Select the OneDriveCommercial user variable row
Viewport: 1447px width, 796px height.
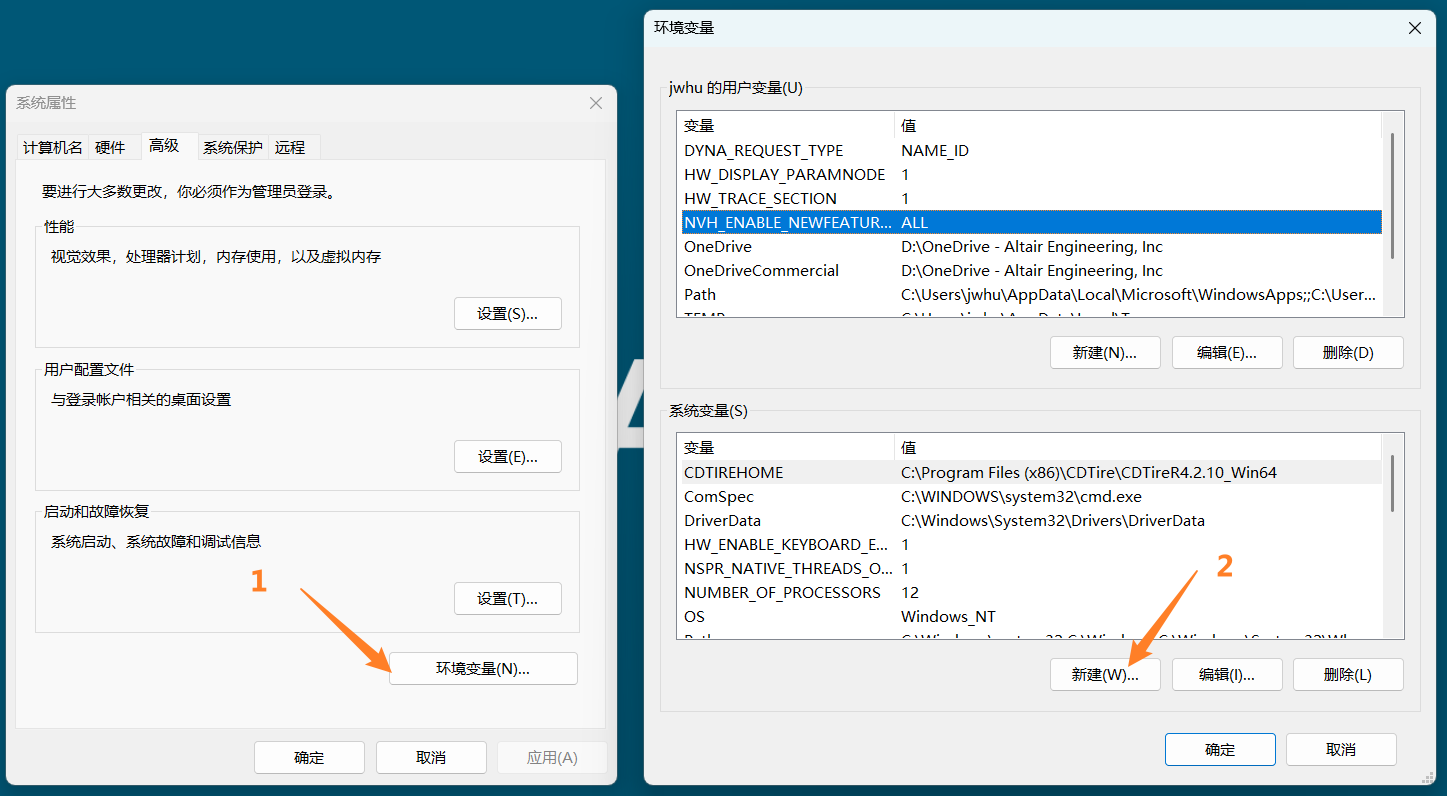(x=762, y=271)
